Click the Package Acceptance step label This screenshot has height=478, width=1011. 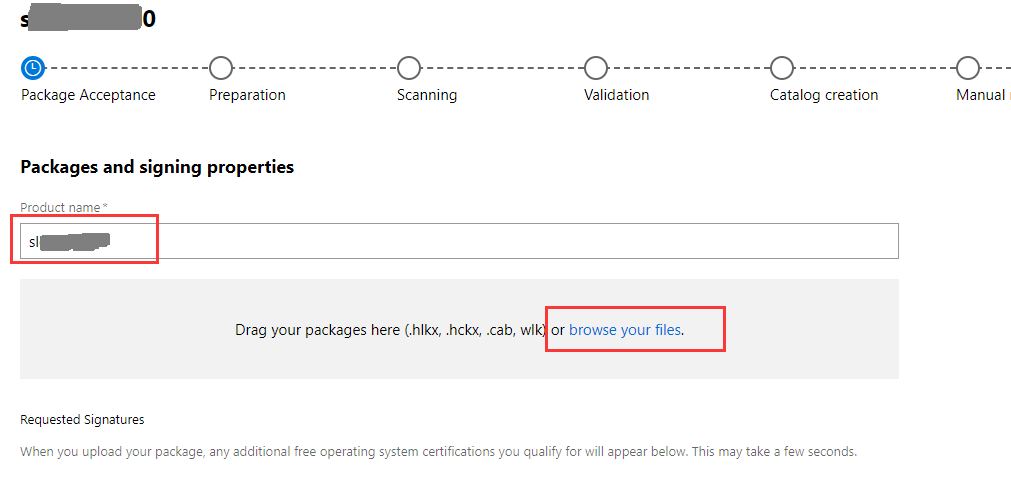(x=88, y=95)
